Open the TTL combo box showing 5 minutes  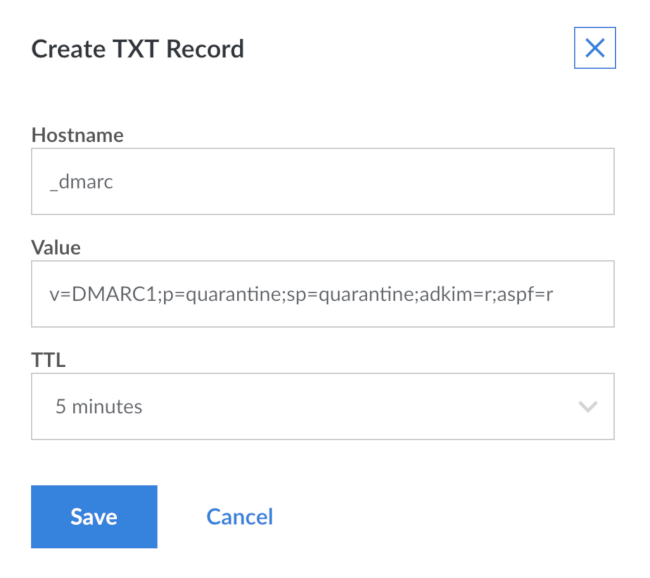click(322, 407)
